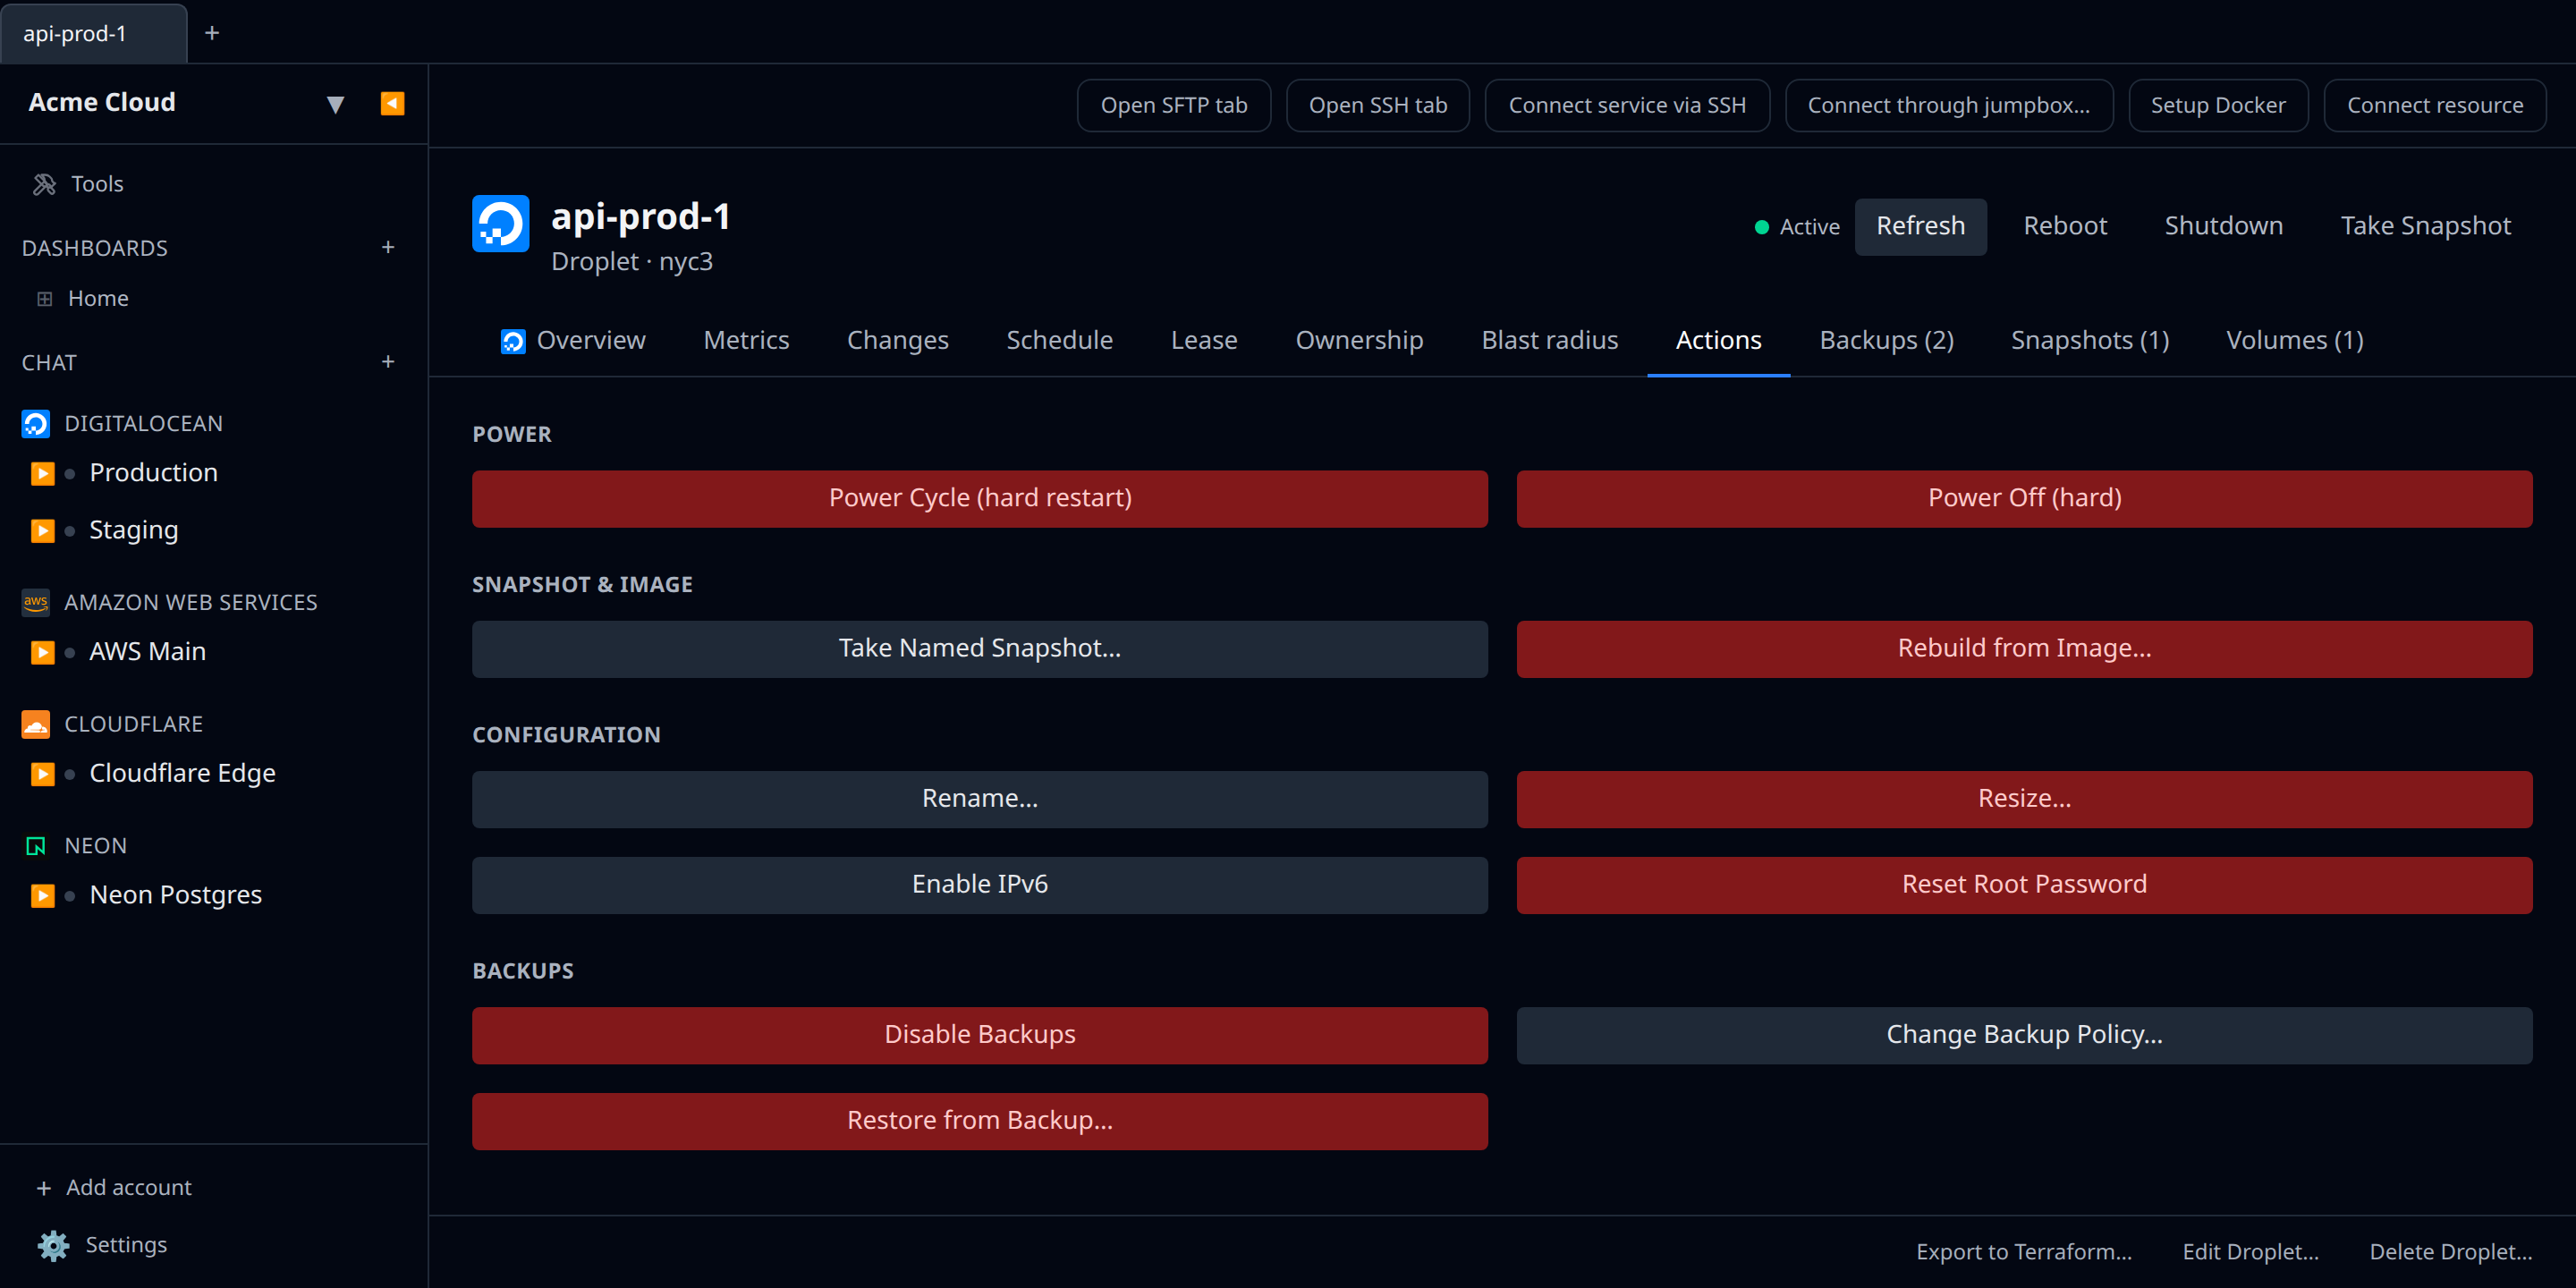Click the Amazon Web Services logo icon
The image size is (2576, 1288).
[36, 602]
